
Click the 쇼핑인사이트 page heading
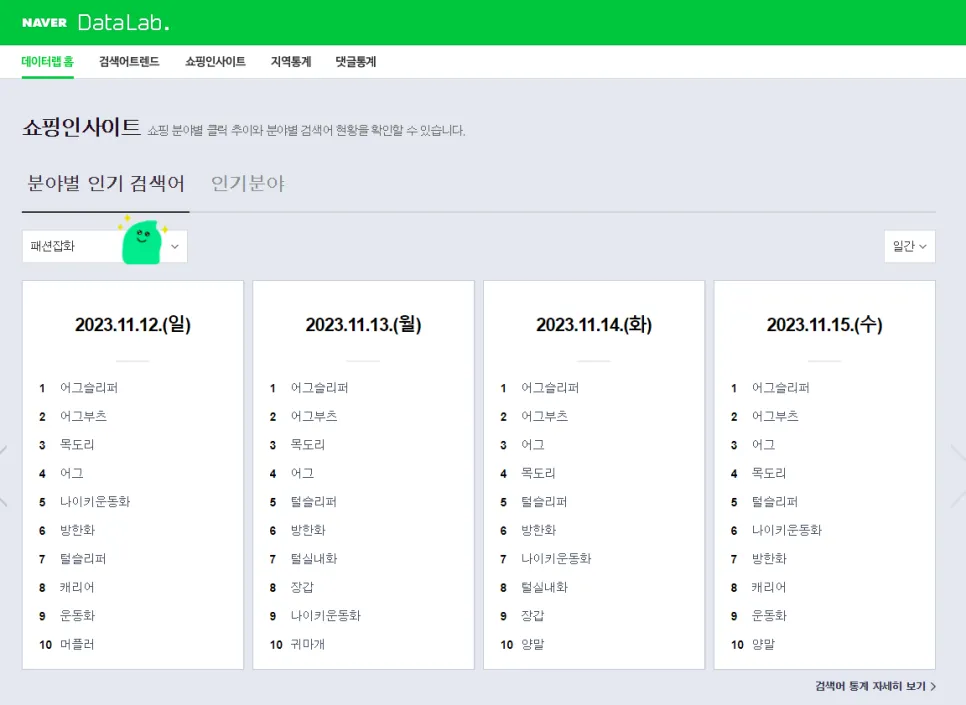pos(81,128)
